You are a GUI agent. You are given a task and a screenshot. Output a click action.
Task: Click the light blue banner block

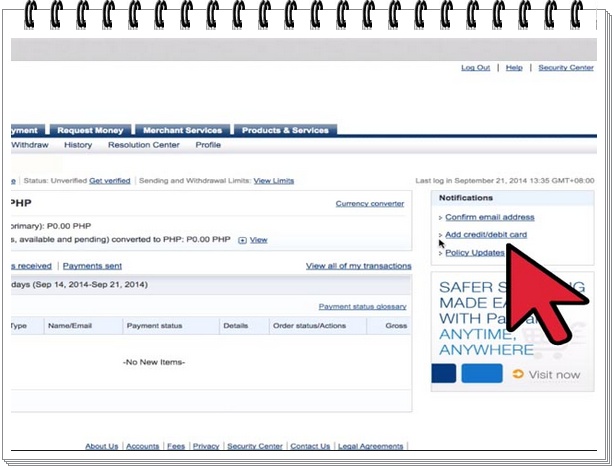click(482, 373)
